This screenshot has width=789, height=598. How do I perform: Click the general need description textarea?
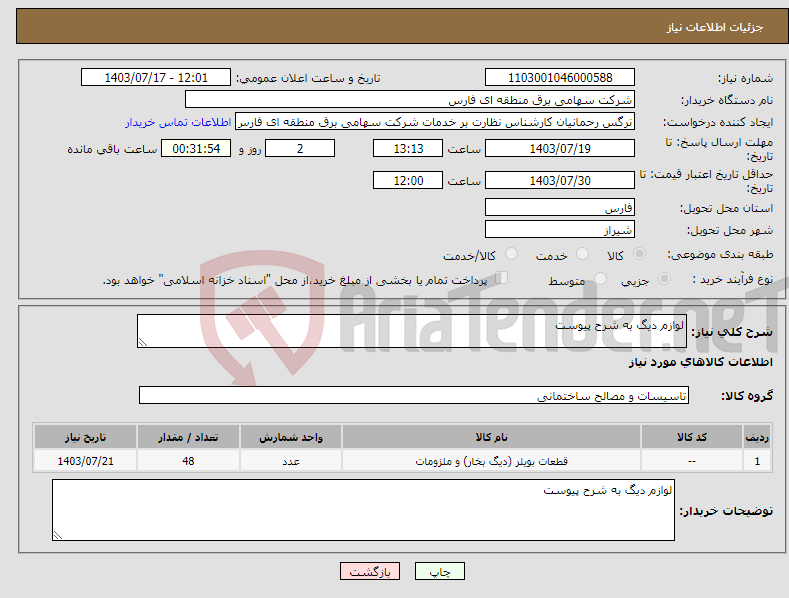pyautogui.click(x=412, y=331)
